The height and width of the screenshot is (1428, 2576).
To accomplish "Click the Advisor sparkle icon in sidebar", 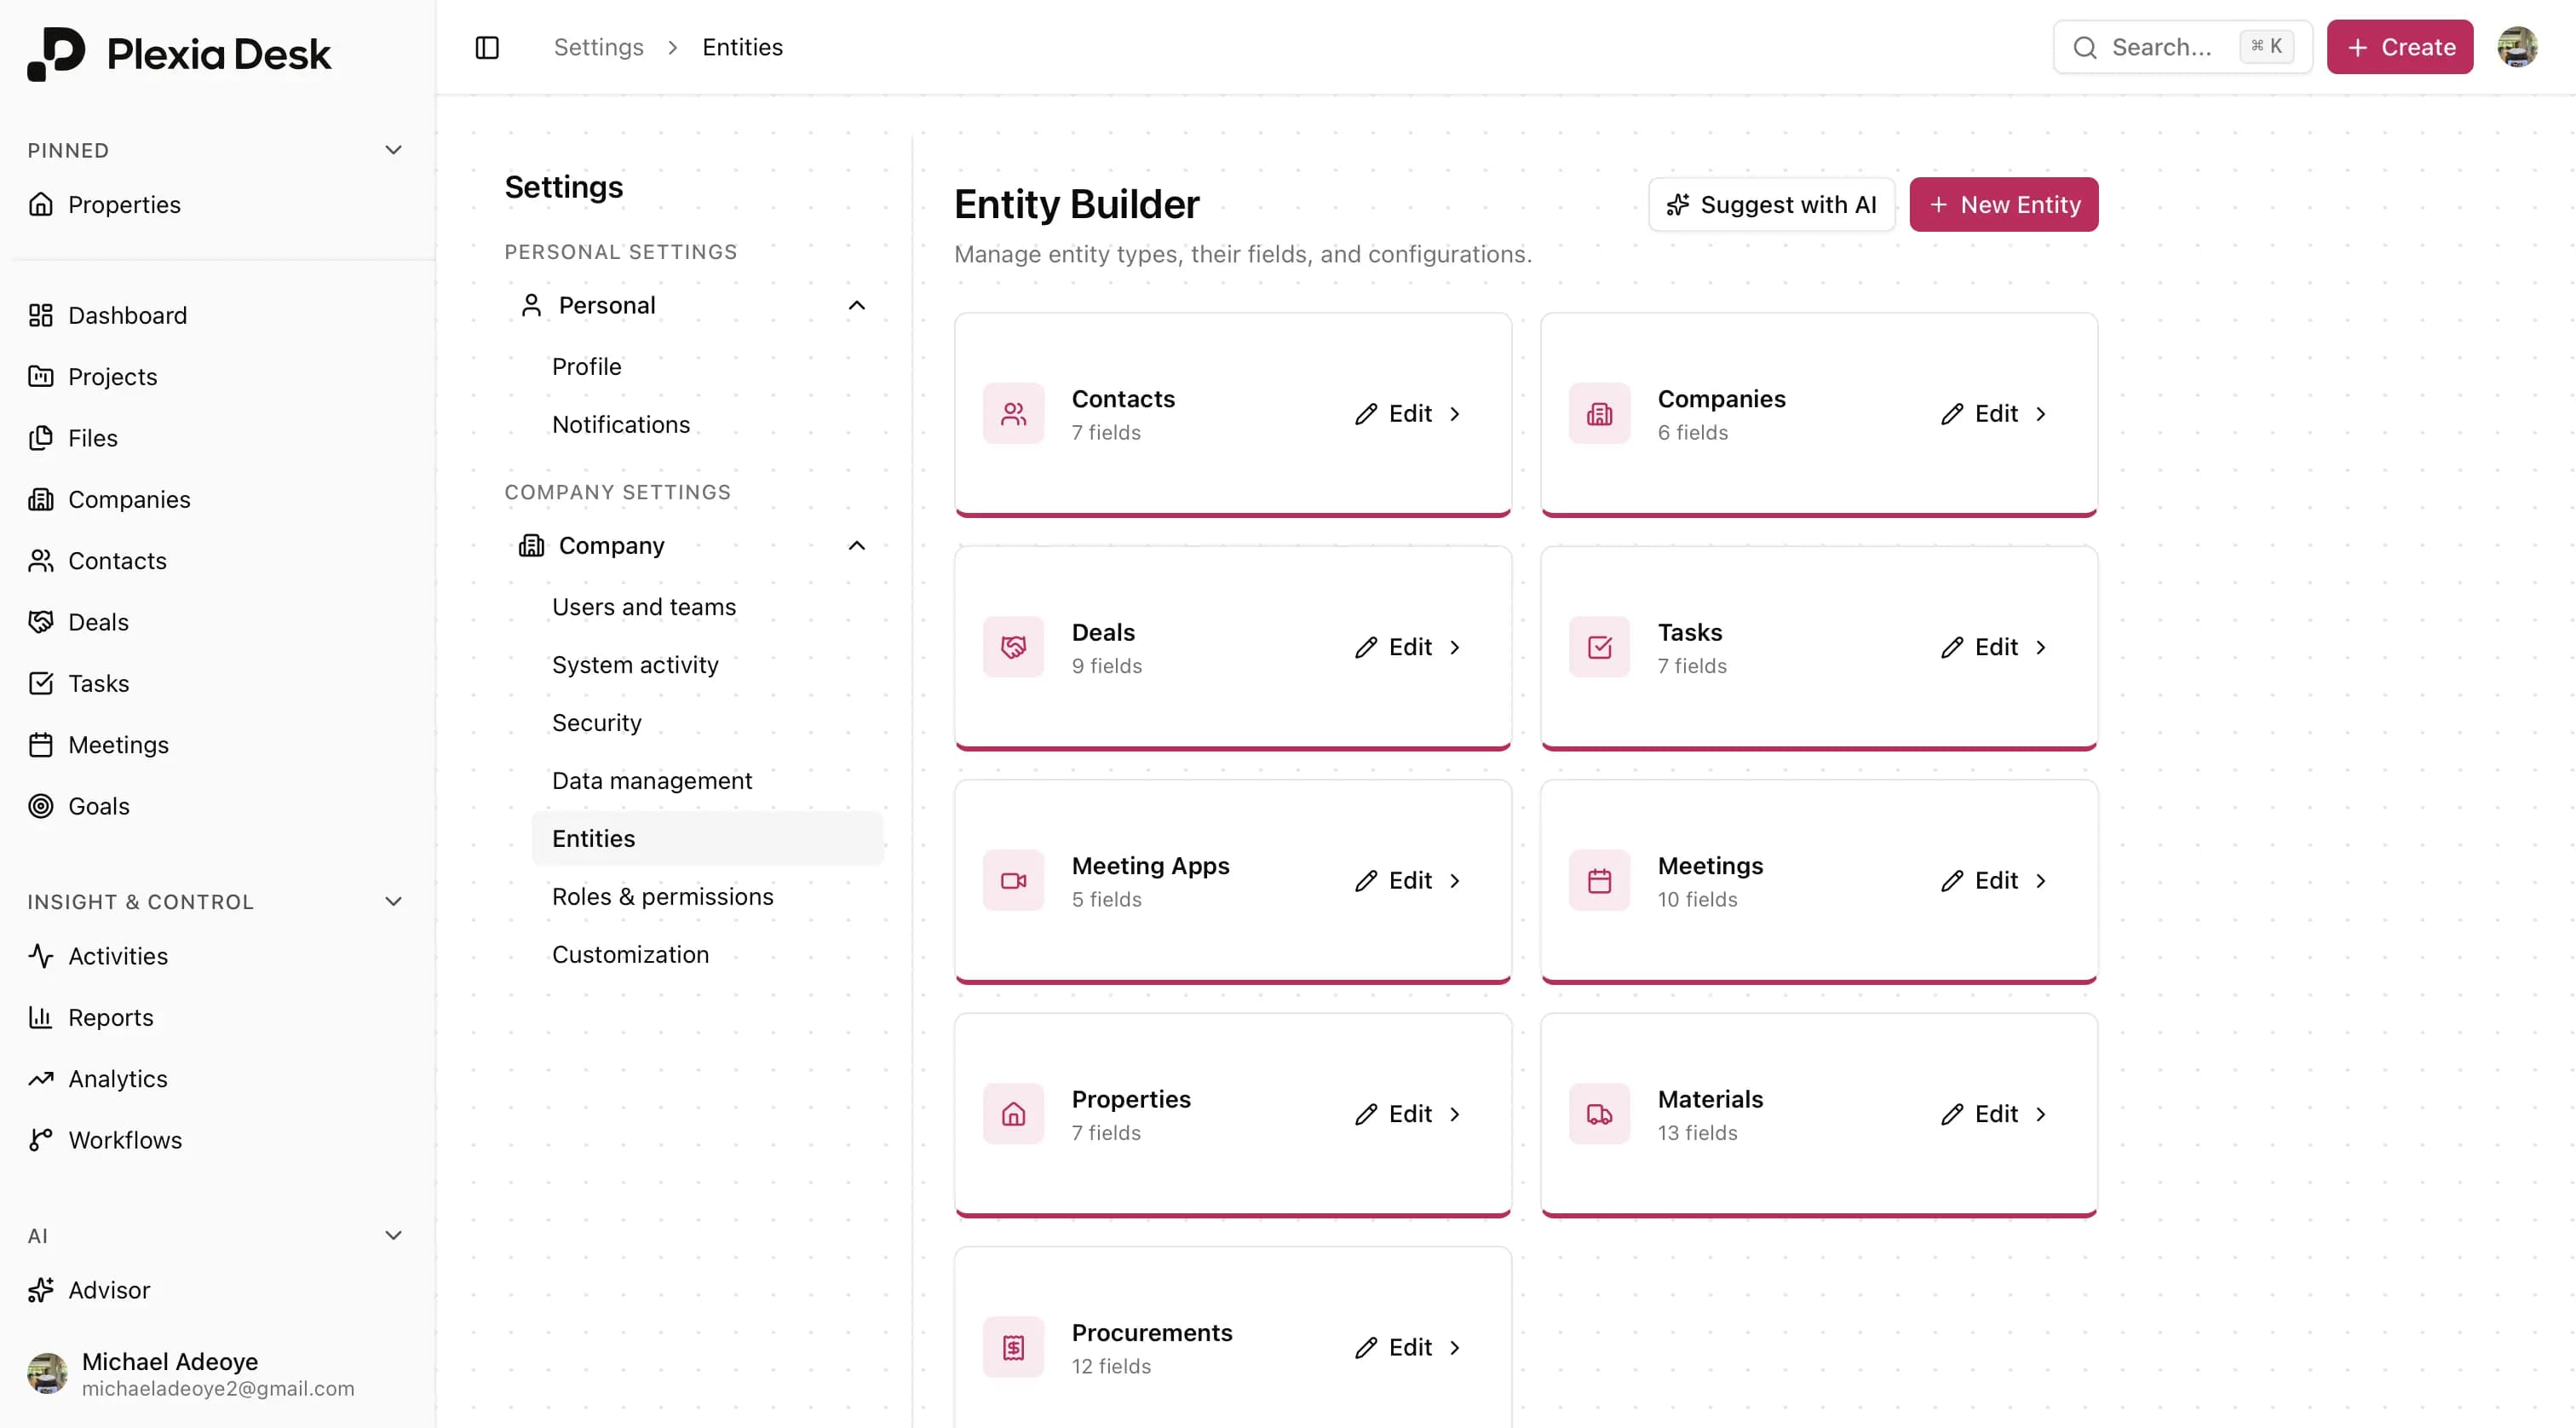I will coord(41,1290).
